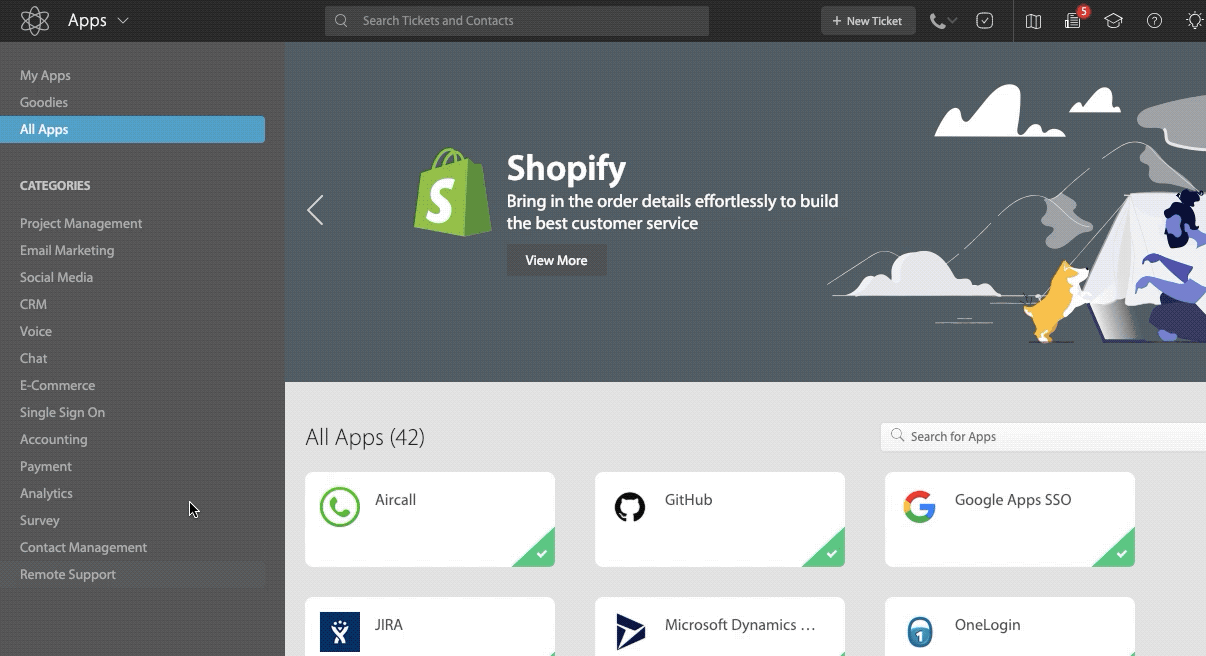The height and width of the screenshot is (656, 1206).
Task: Open the phone dropdown icon
Action: 943,21
